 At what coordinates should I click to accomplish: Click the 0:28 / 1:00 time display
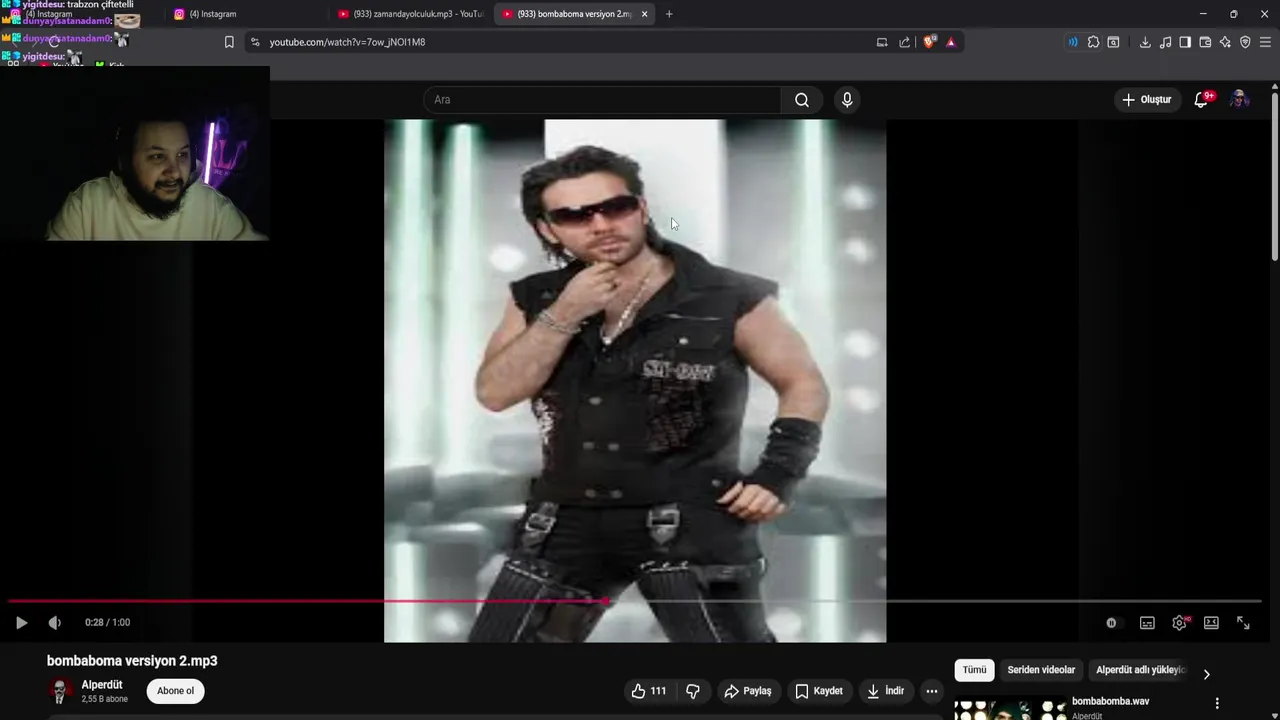(x=107, y=622)
